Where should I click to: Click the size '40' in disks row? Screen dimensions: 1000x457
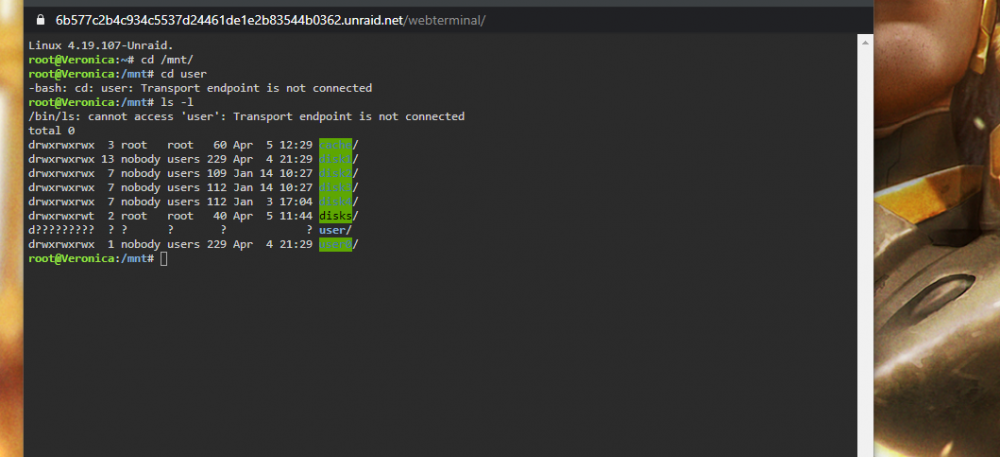click(x=220, y=215)
